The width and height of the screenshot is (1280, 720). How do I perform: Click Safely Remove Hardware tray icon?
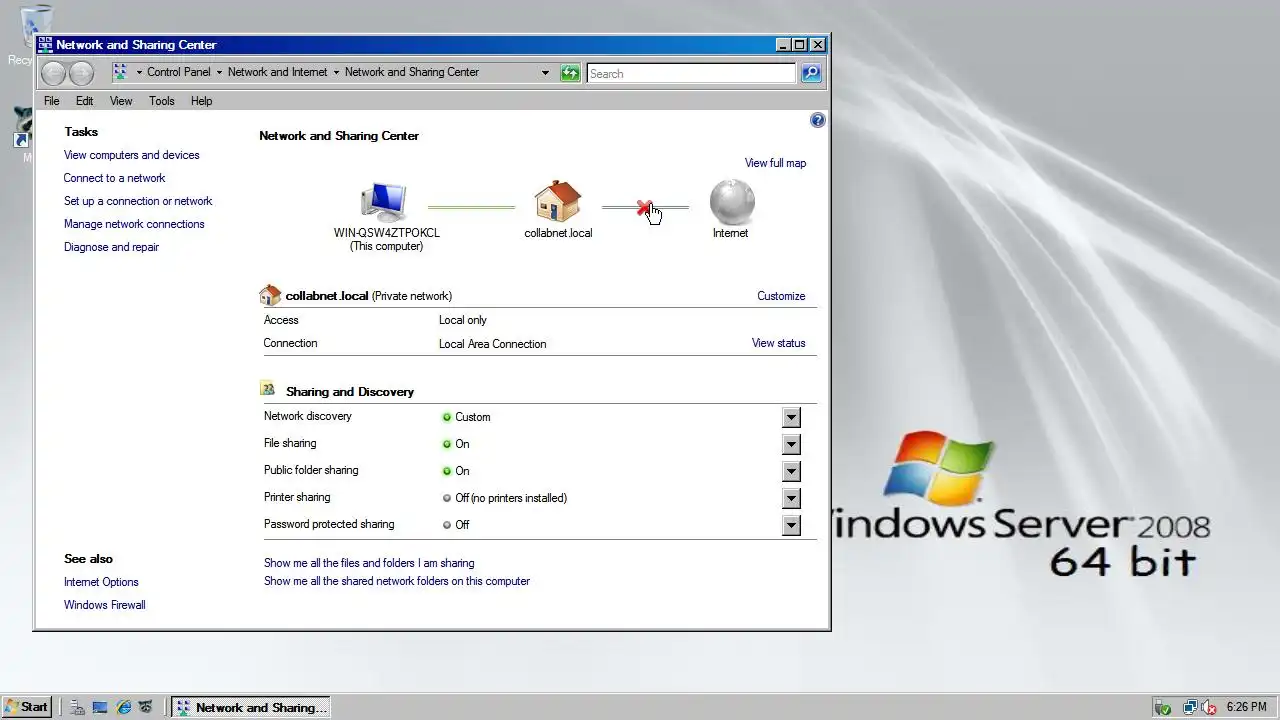1162,707
